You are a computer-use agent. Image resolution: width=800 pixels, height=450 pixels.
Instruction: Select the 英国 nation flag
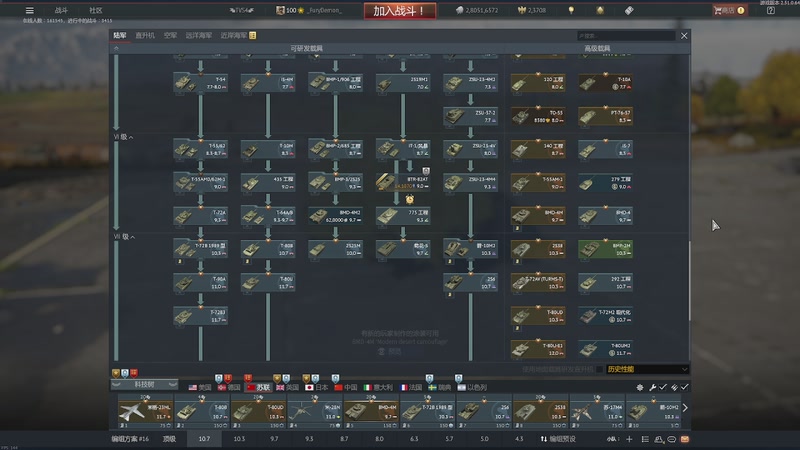(x=287, y=388)
